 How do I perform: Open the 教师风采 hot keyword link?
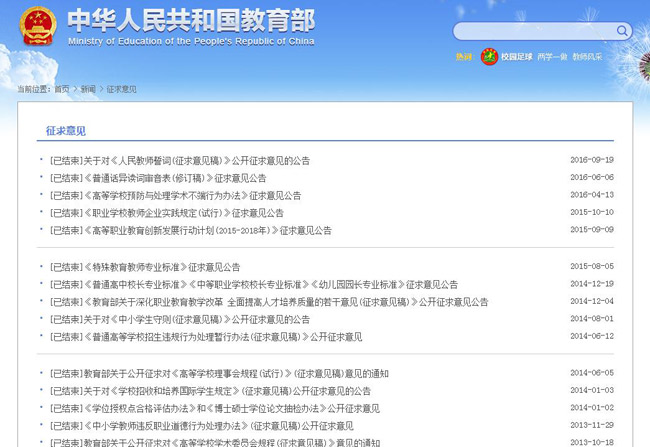(588, 58)
